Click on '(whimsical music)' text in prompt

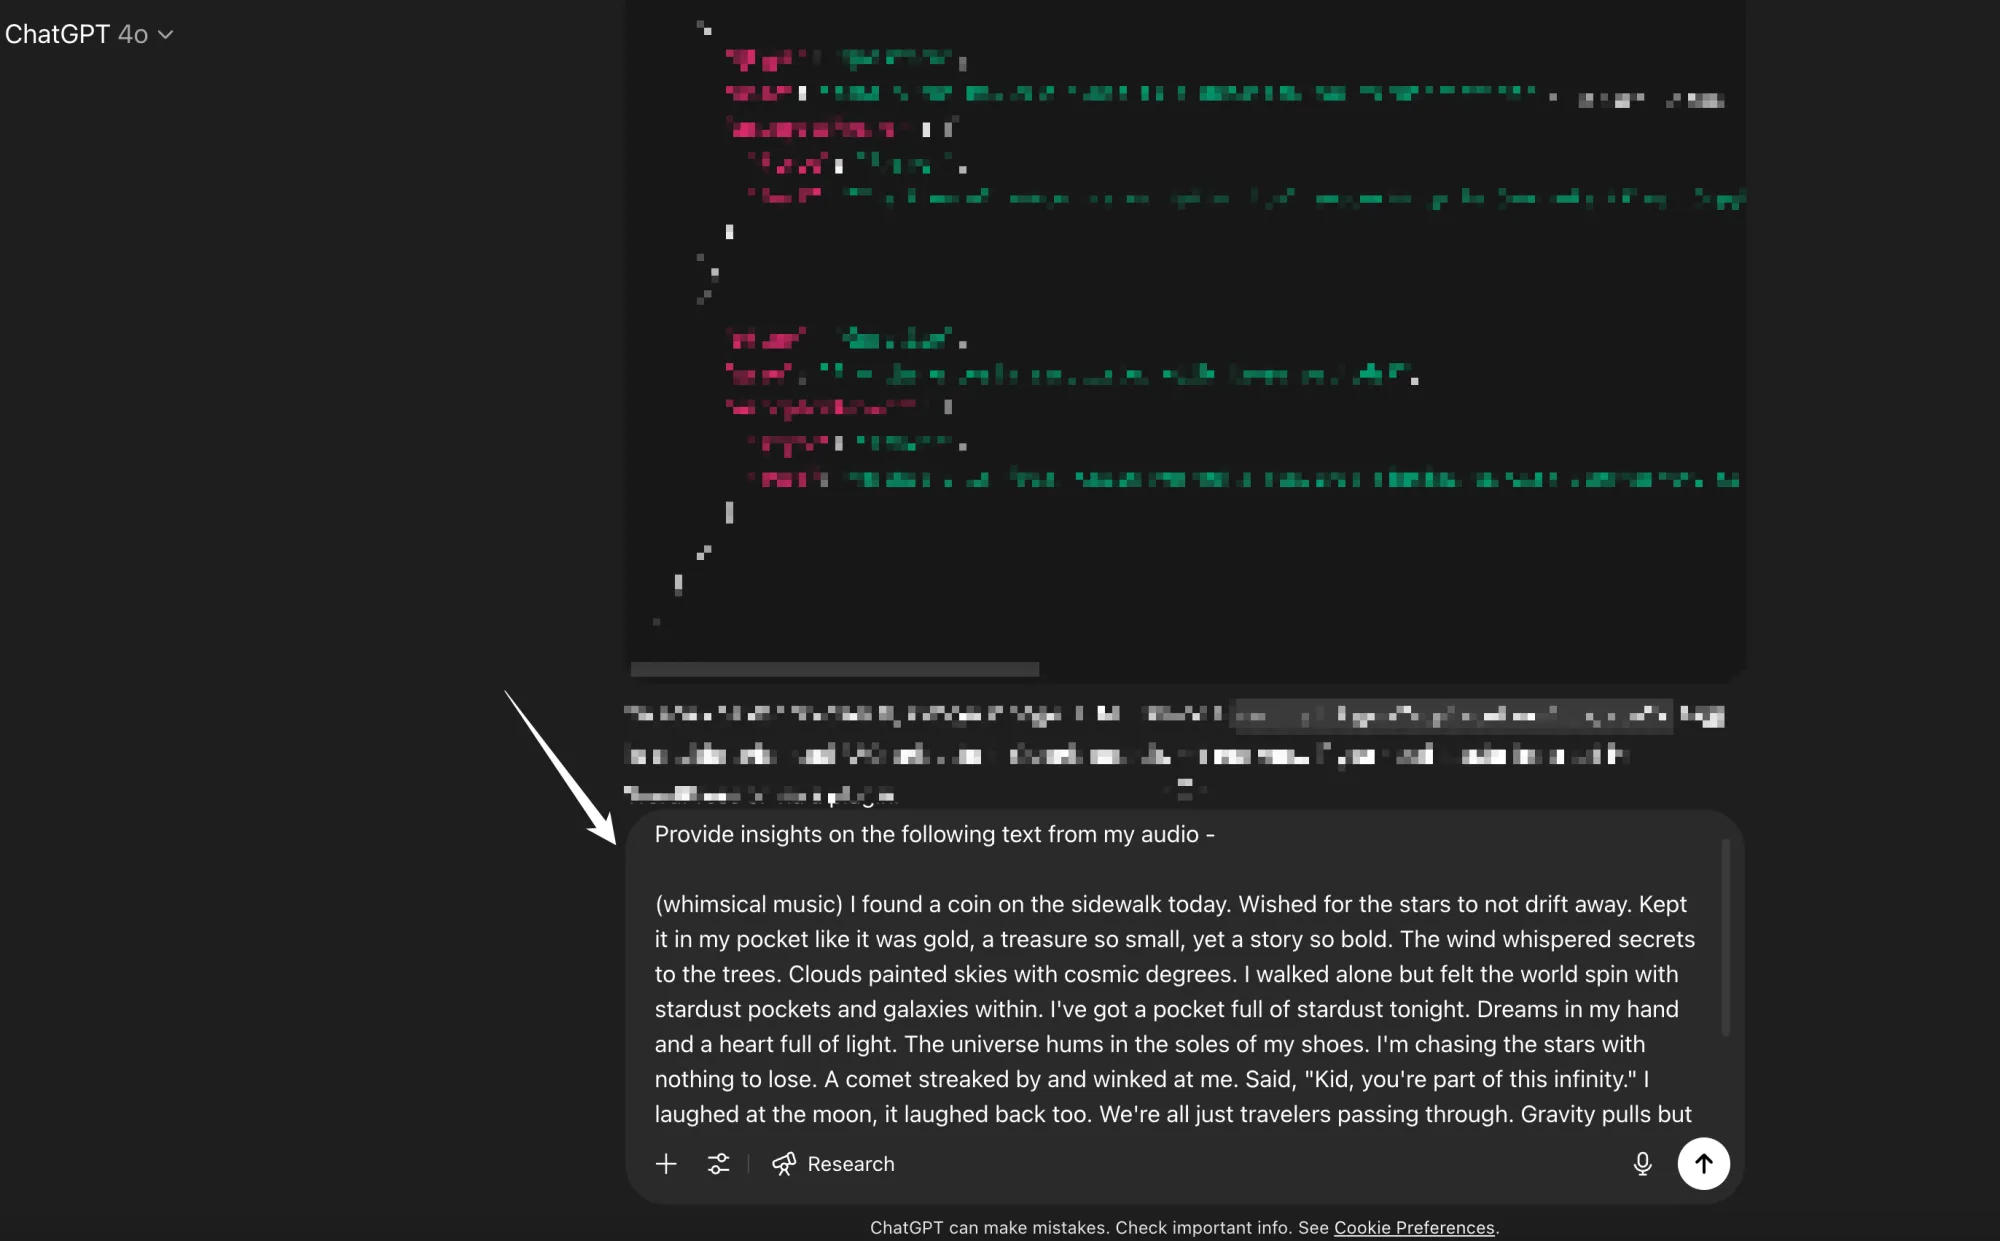point(749,904)
